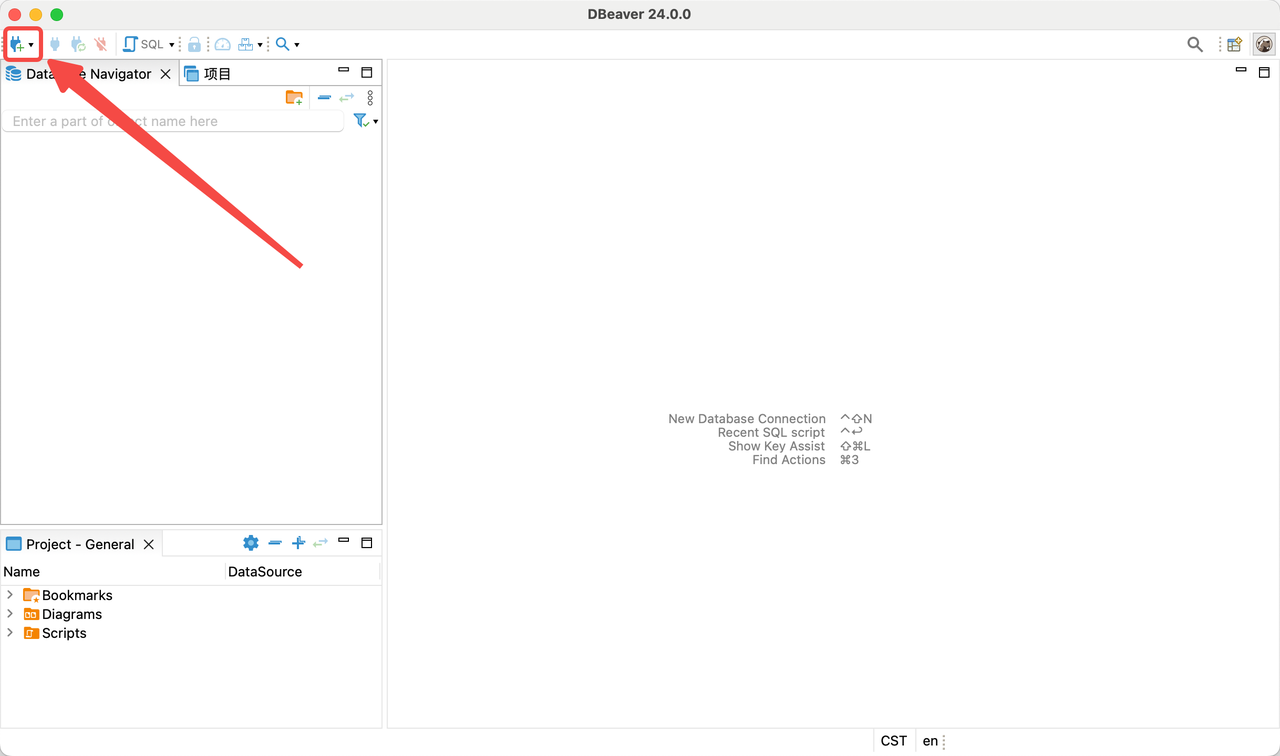Expand the Scripts folder tree node
This screenshot has height=756, width=1280.
(x=10, y=633)
